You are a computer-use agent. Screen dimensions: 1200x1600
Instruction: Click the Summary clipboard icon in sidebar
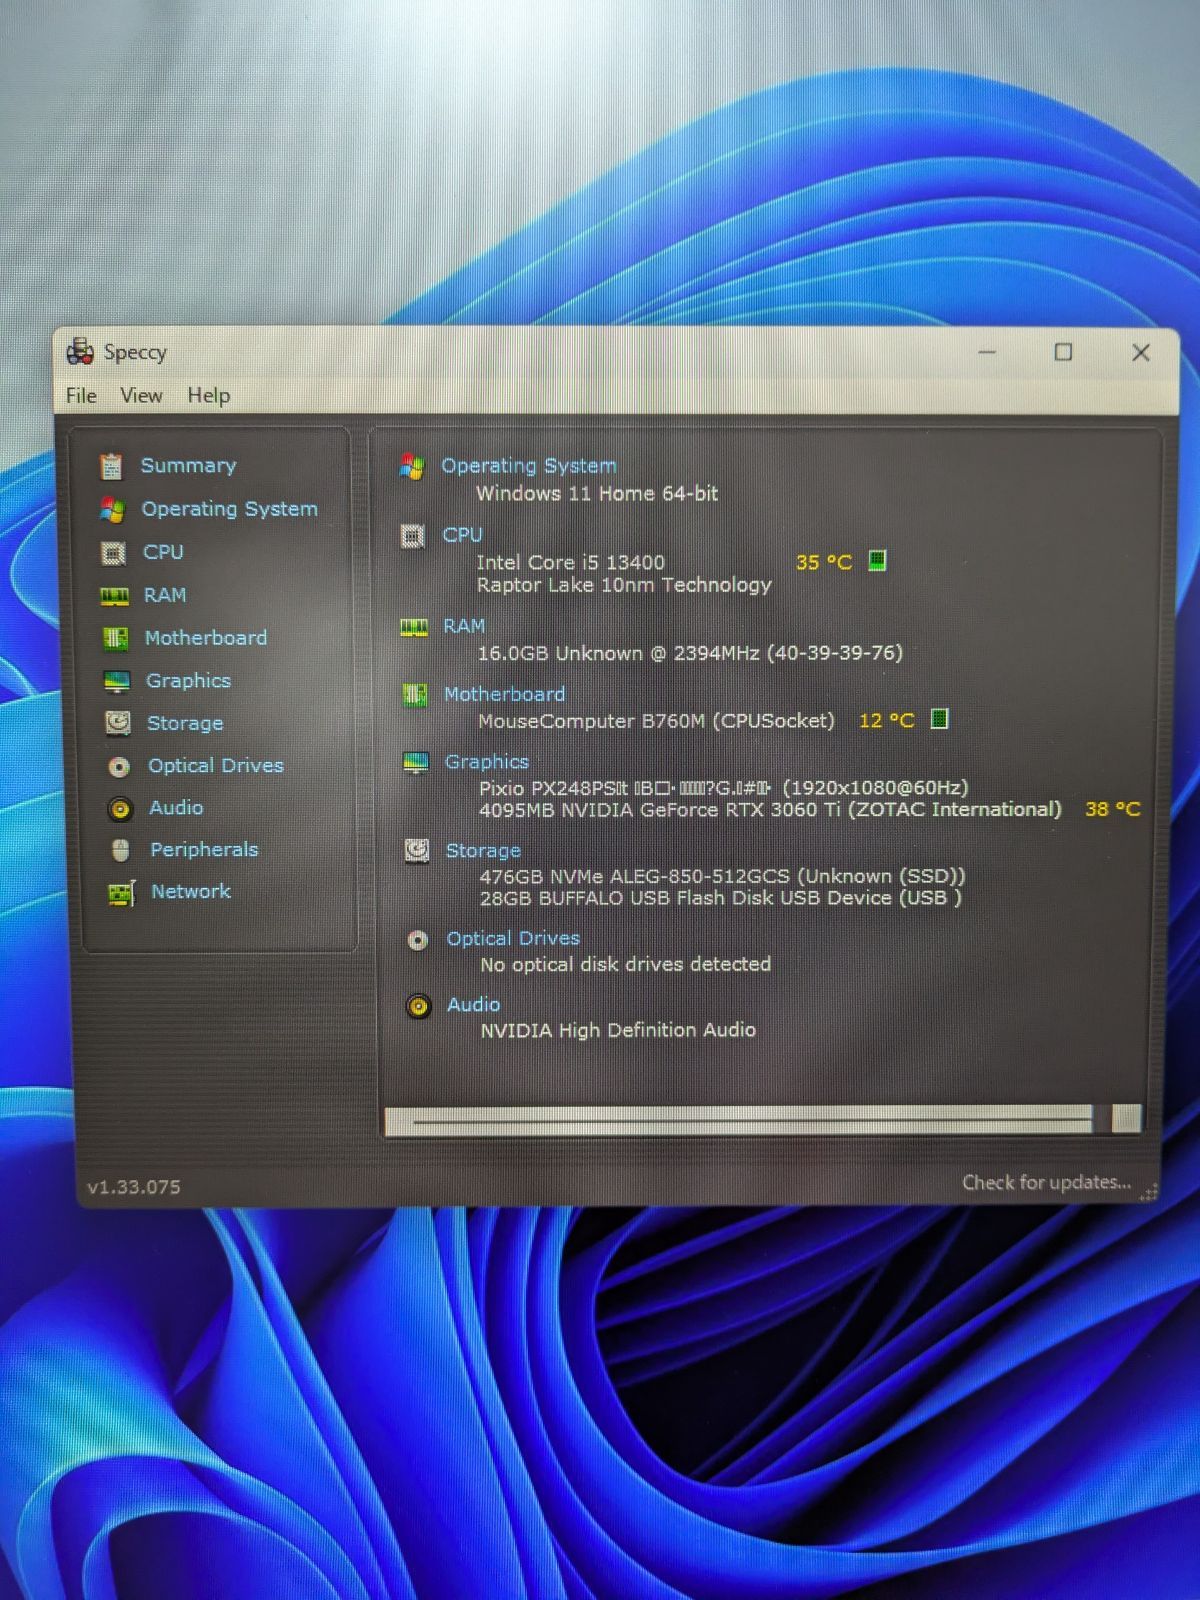click(111, 466)
